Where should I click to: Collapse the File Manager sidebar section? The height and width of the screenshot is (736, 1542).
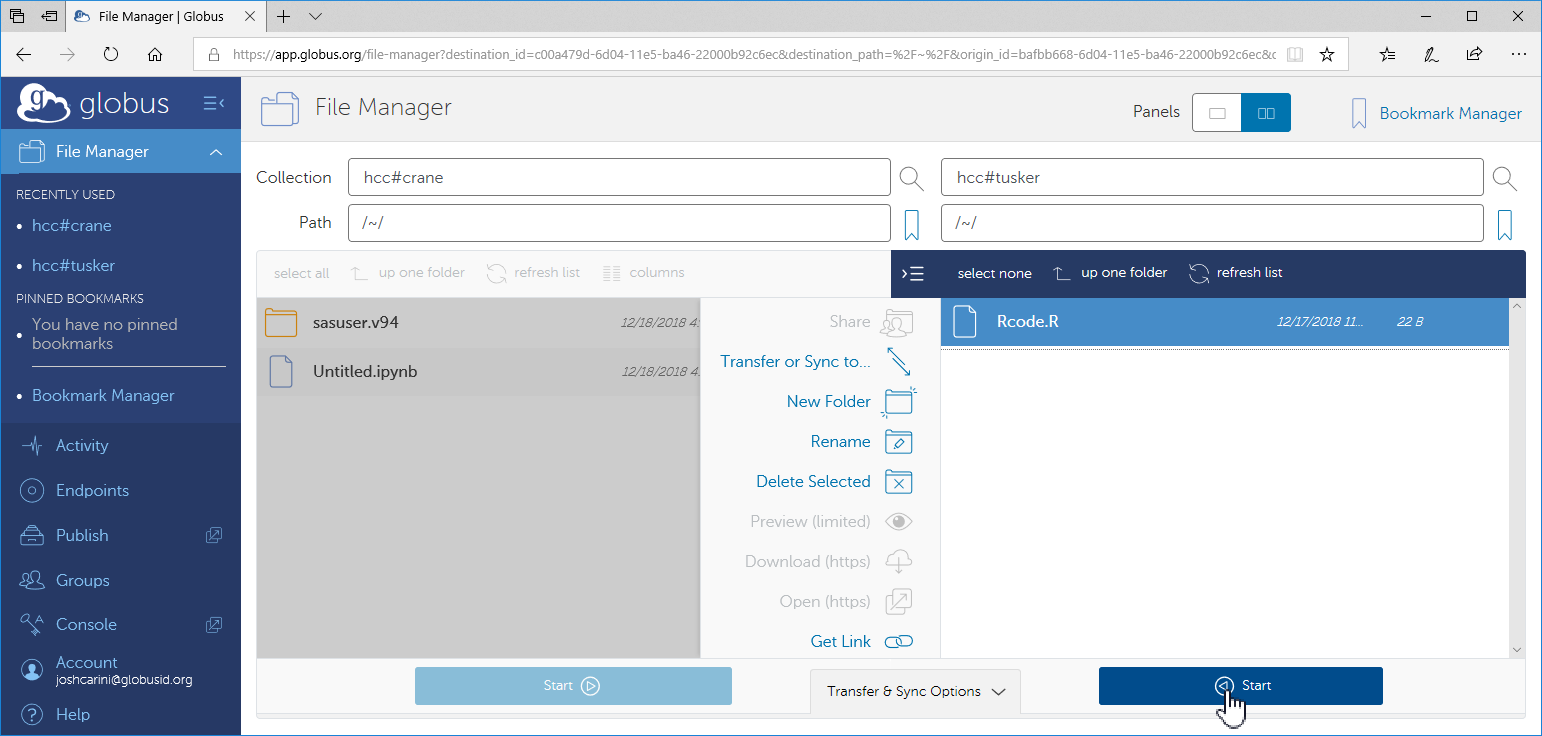215,152
